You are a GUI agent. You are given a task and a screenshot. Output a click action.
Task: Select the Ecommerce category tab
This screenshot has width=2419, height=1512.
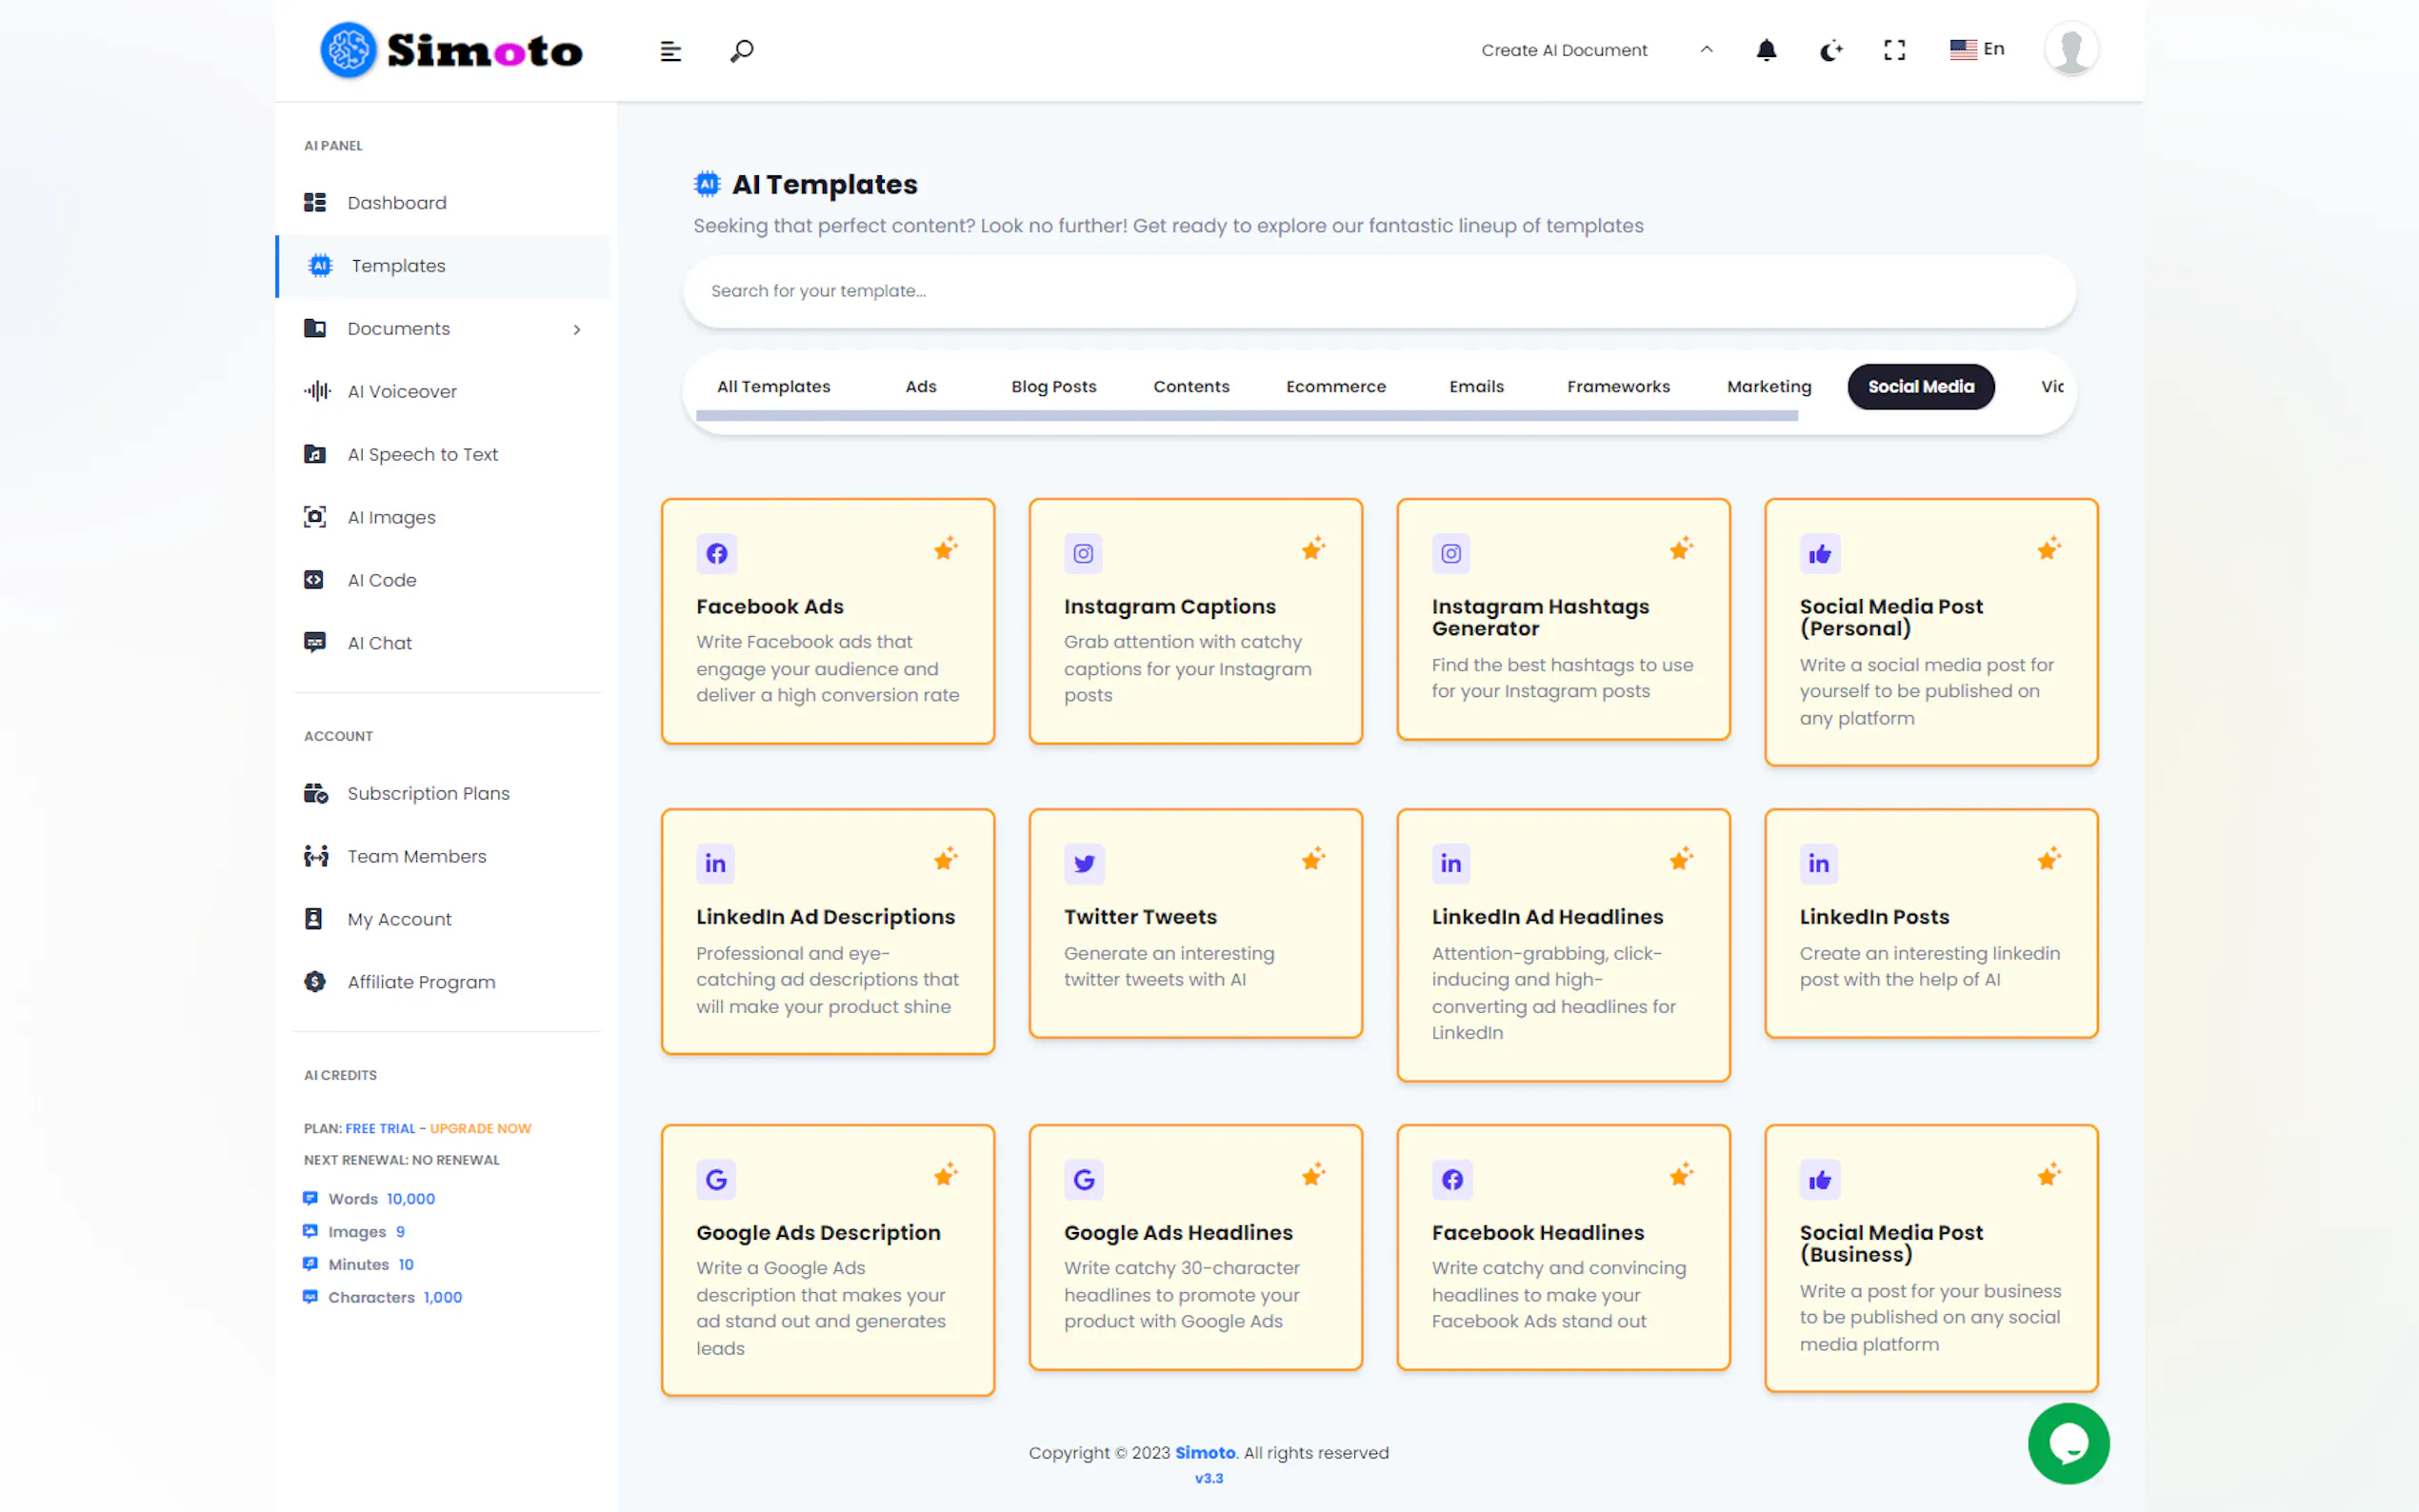[1335, 386]
